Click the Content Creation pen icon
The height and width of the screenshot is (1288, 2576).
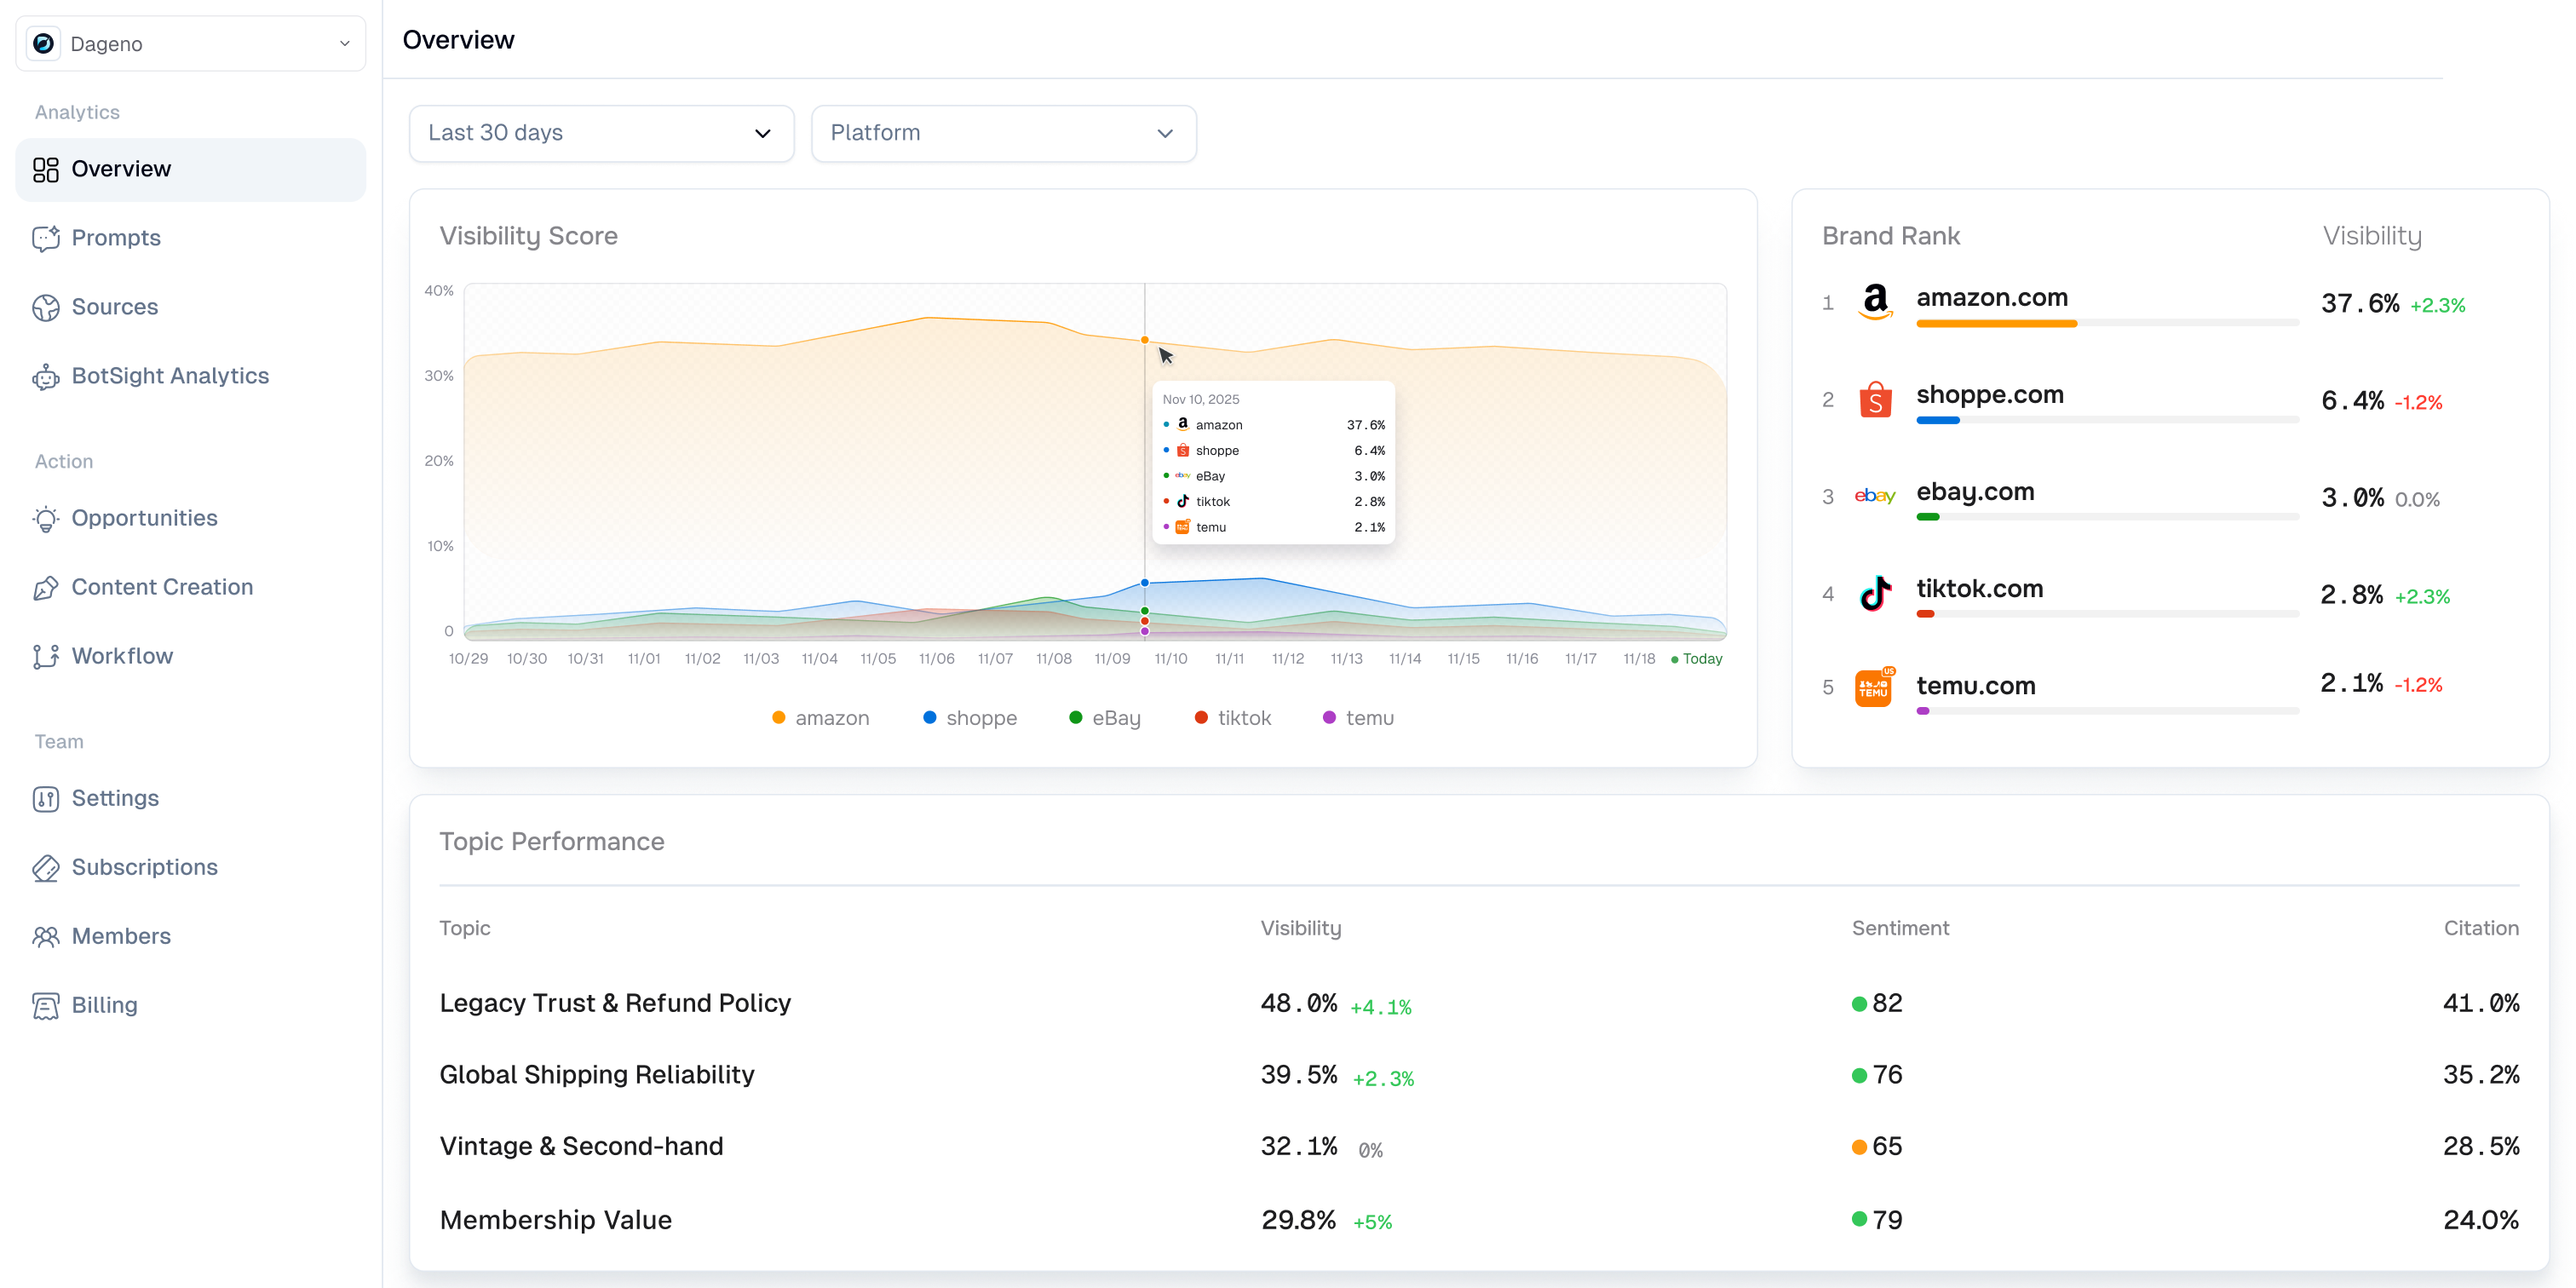(45, 587)
